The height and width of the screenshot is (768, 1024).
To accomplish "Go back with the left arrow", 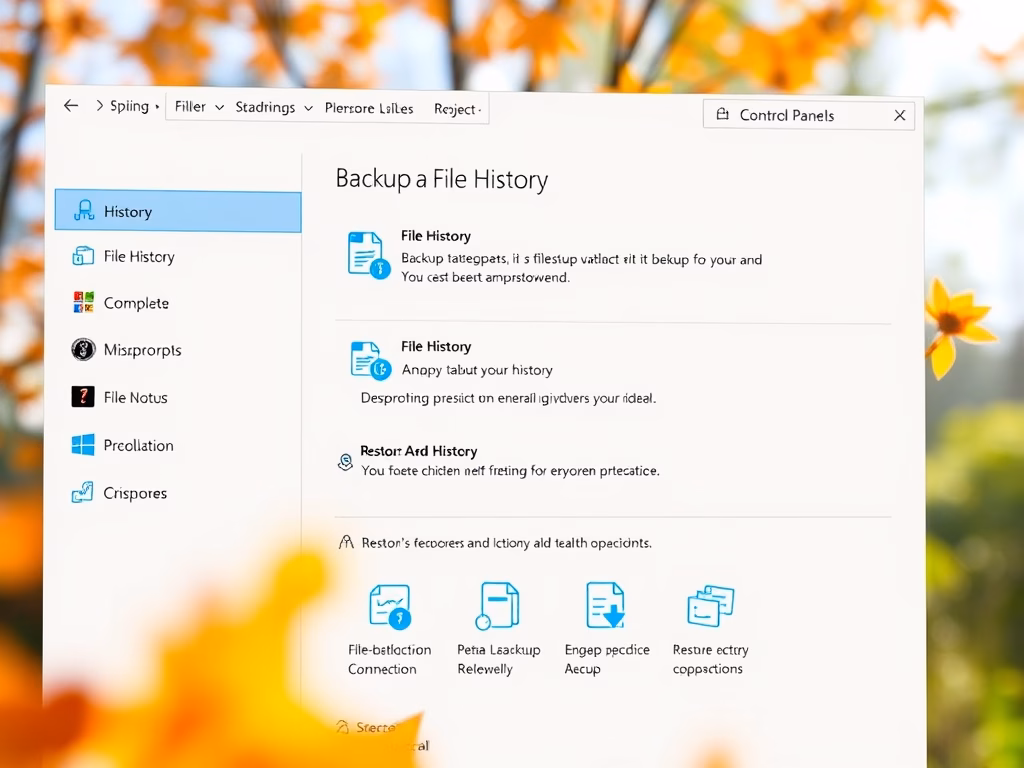I will [71, 105].
